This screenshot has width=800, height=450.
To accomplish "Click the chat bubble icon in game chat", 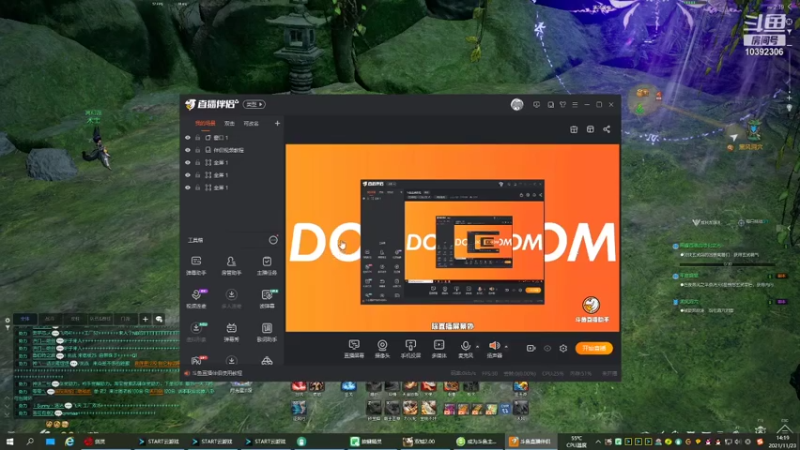I will coord(159,319).
